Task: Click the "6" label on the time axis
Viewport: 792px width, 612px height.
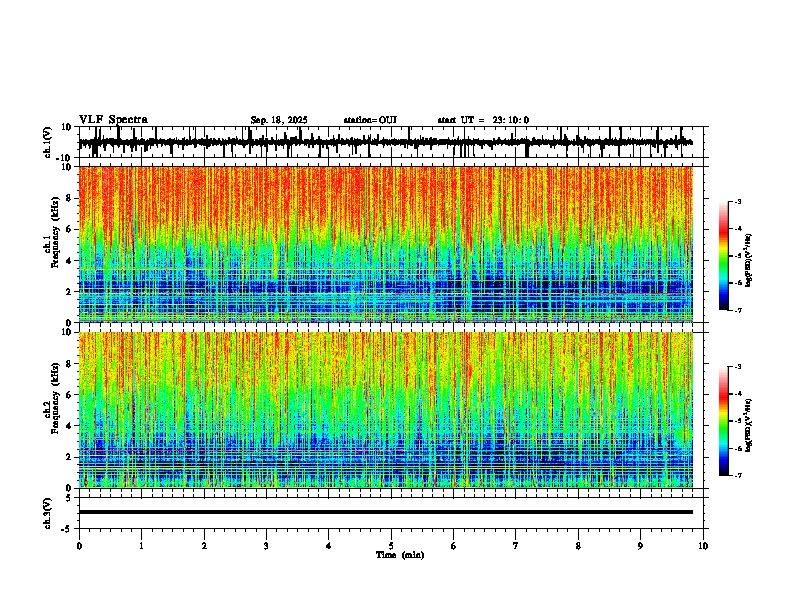Action: [x=453, y=546]
